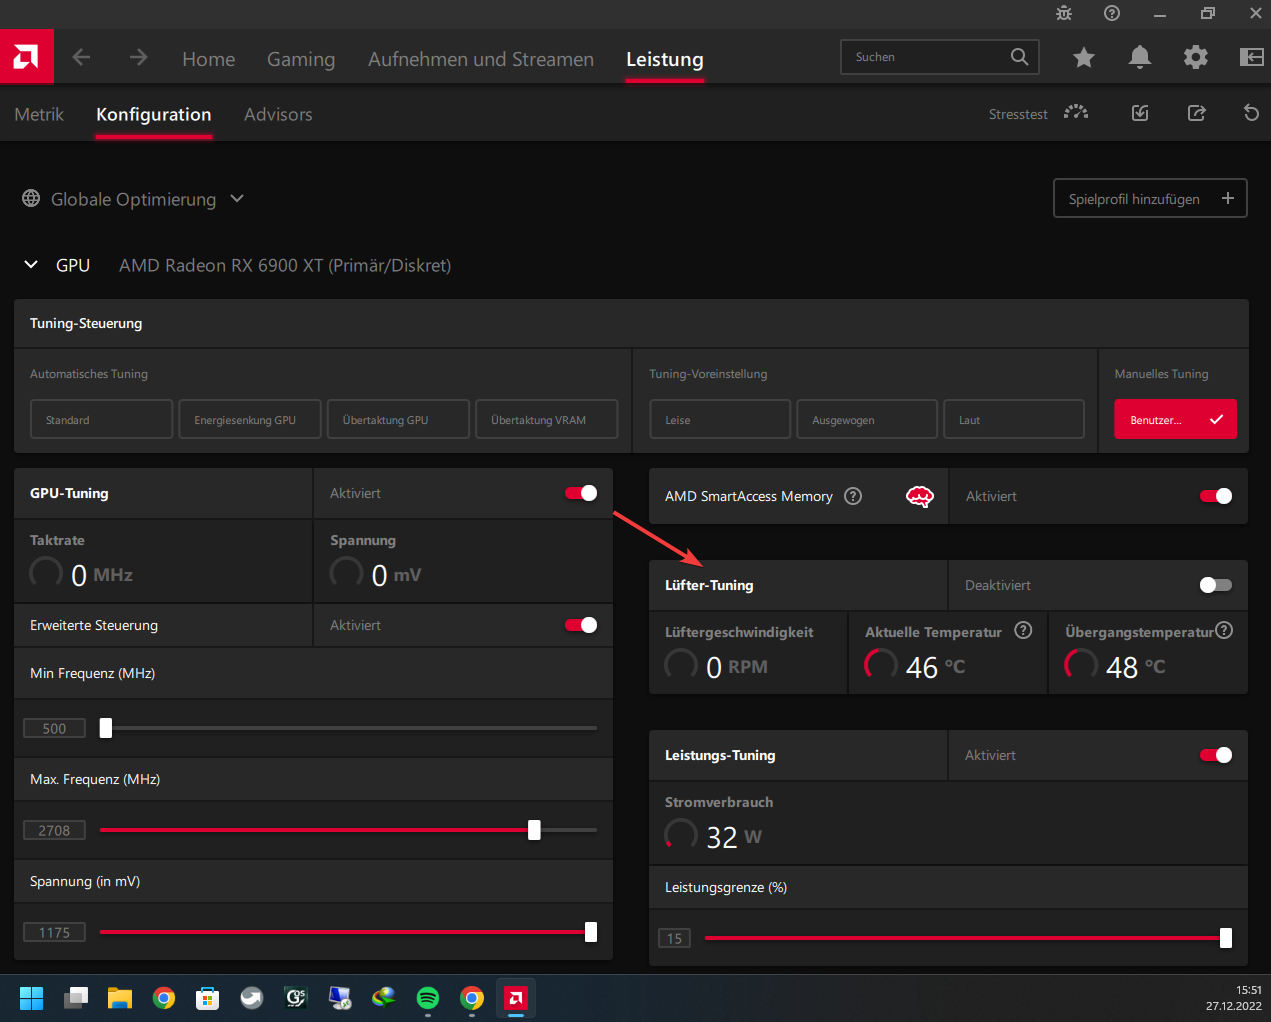Click Spannung value box 1175
Screen dimensions: 1271x1022
[54, 932]
